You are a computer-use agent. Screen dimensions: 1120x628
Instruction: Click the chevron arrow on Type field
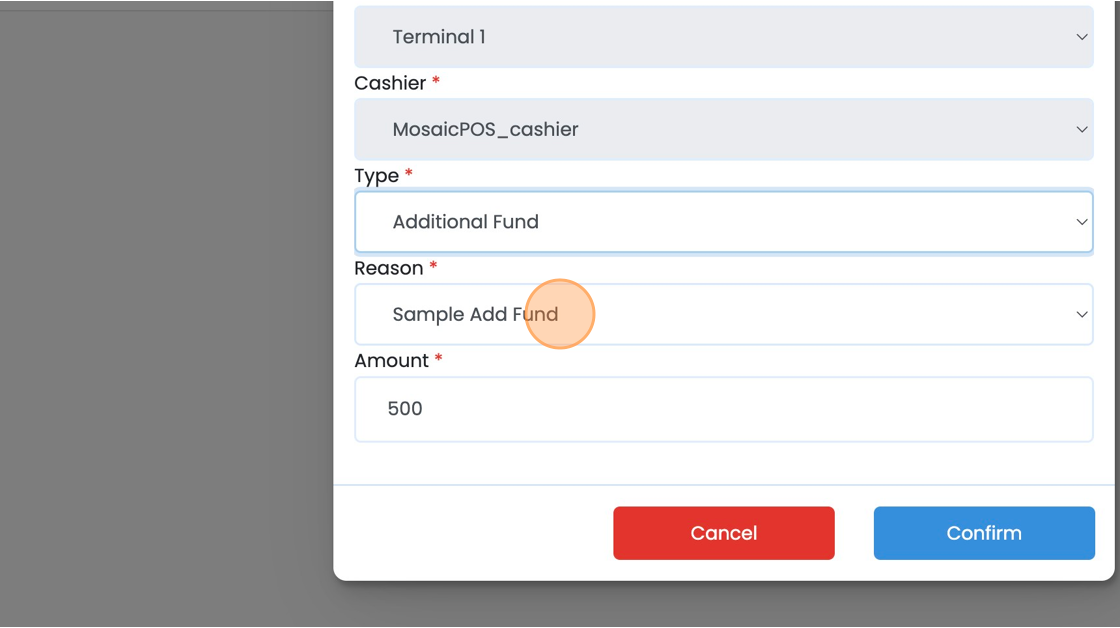pos(1081,222)
